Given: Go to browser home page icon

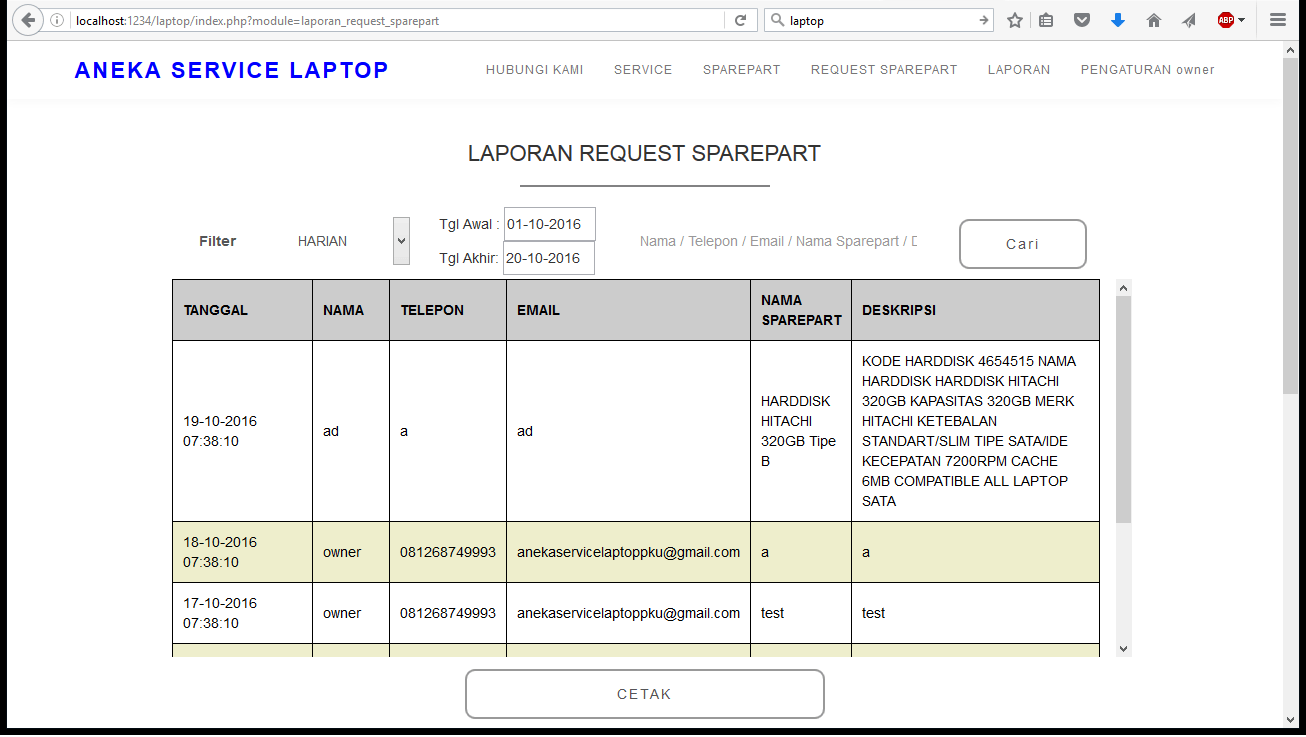Looking at the screenshot, I should pyautogui.click(x=1153, y=20).
